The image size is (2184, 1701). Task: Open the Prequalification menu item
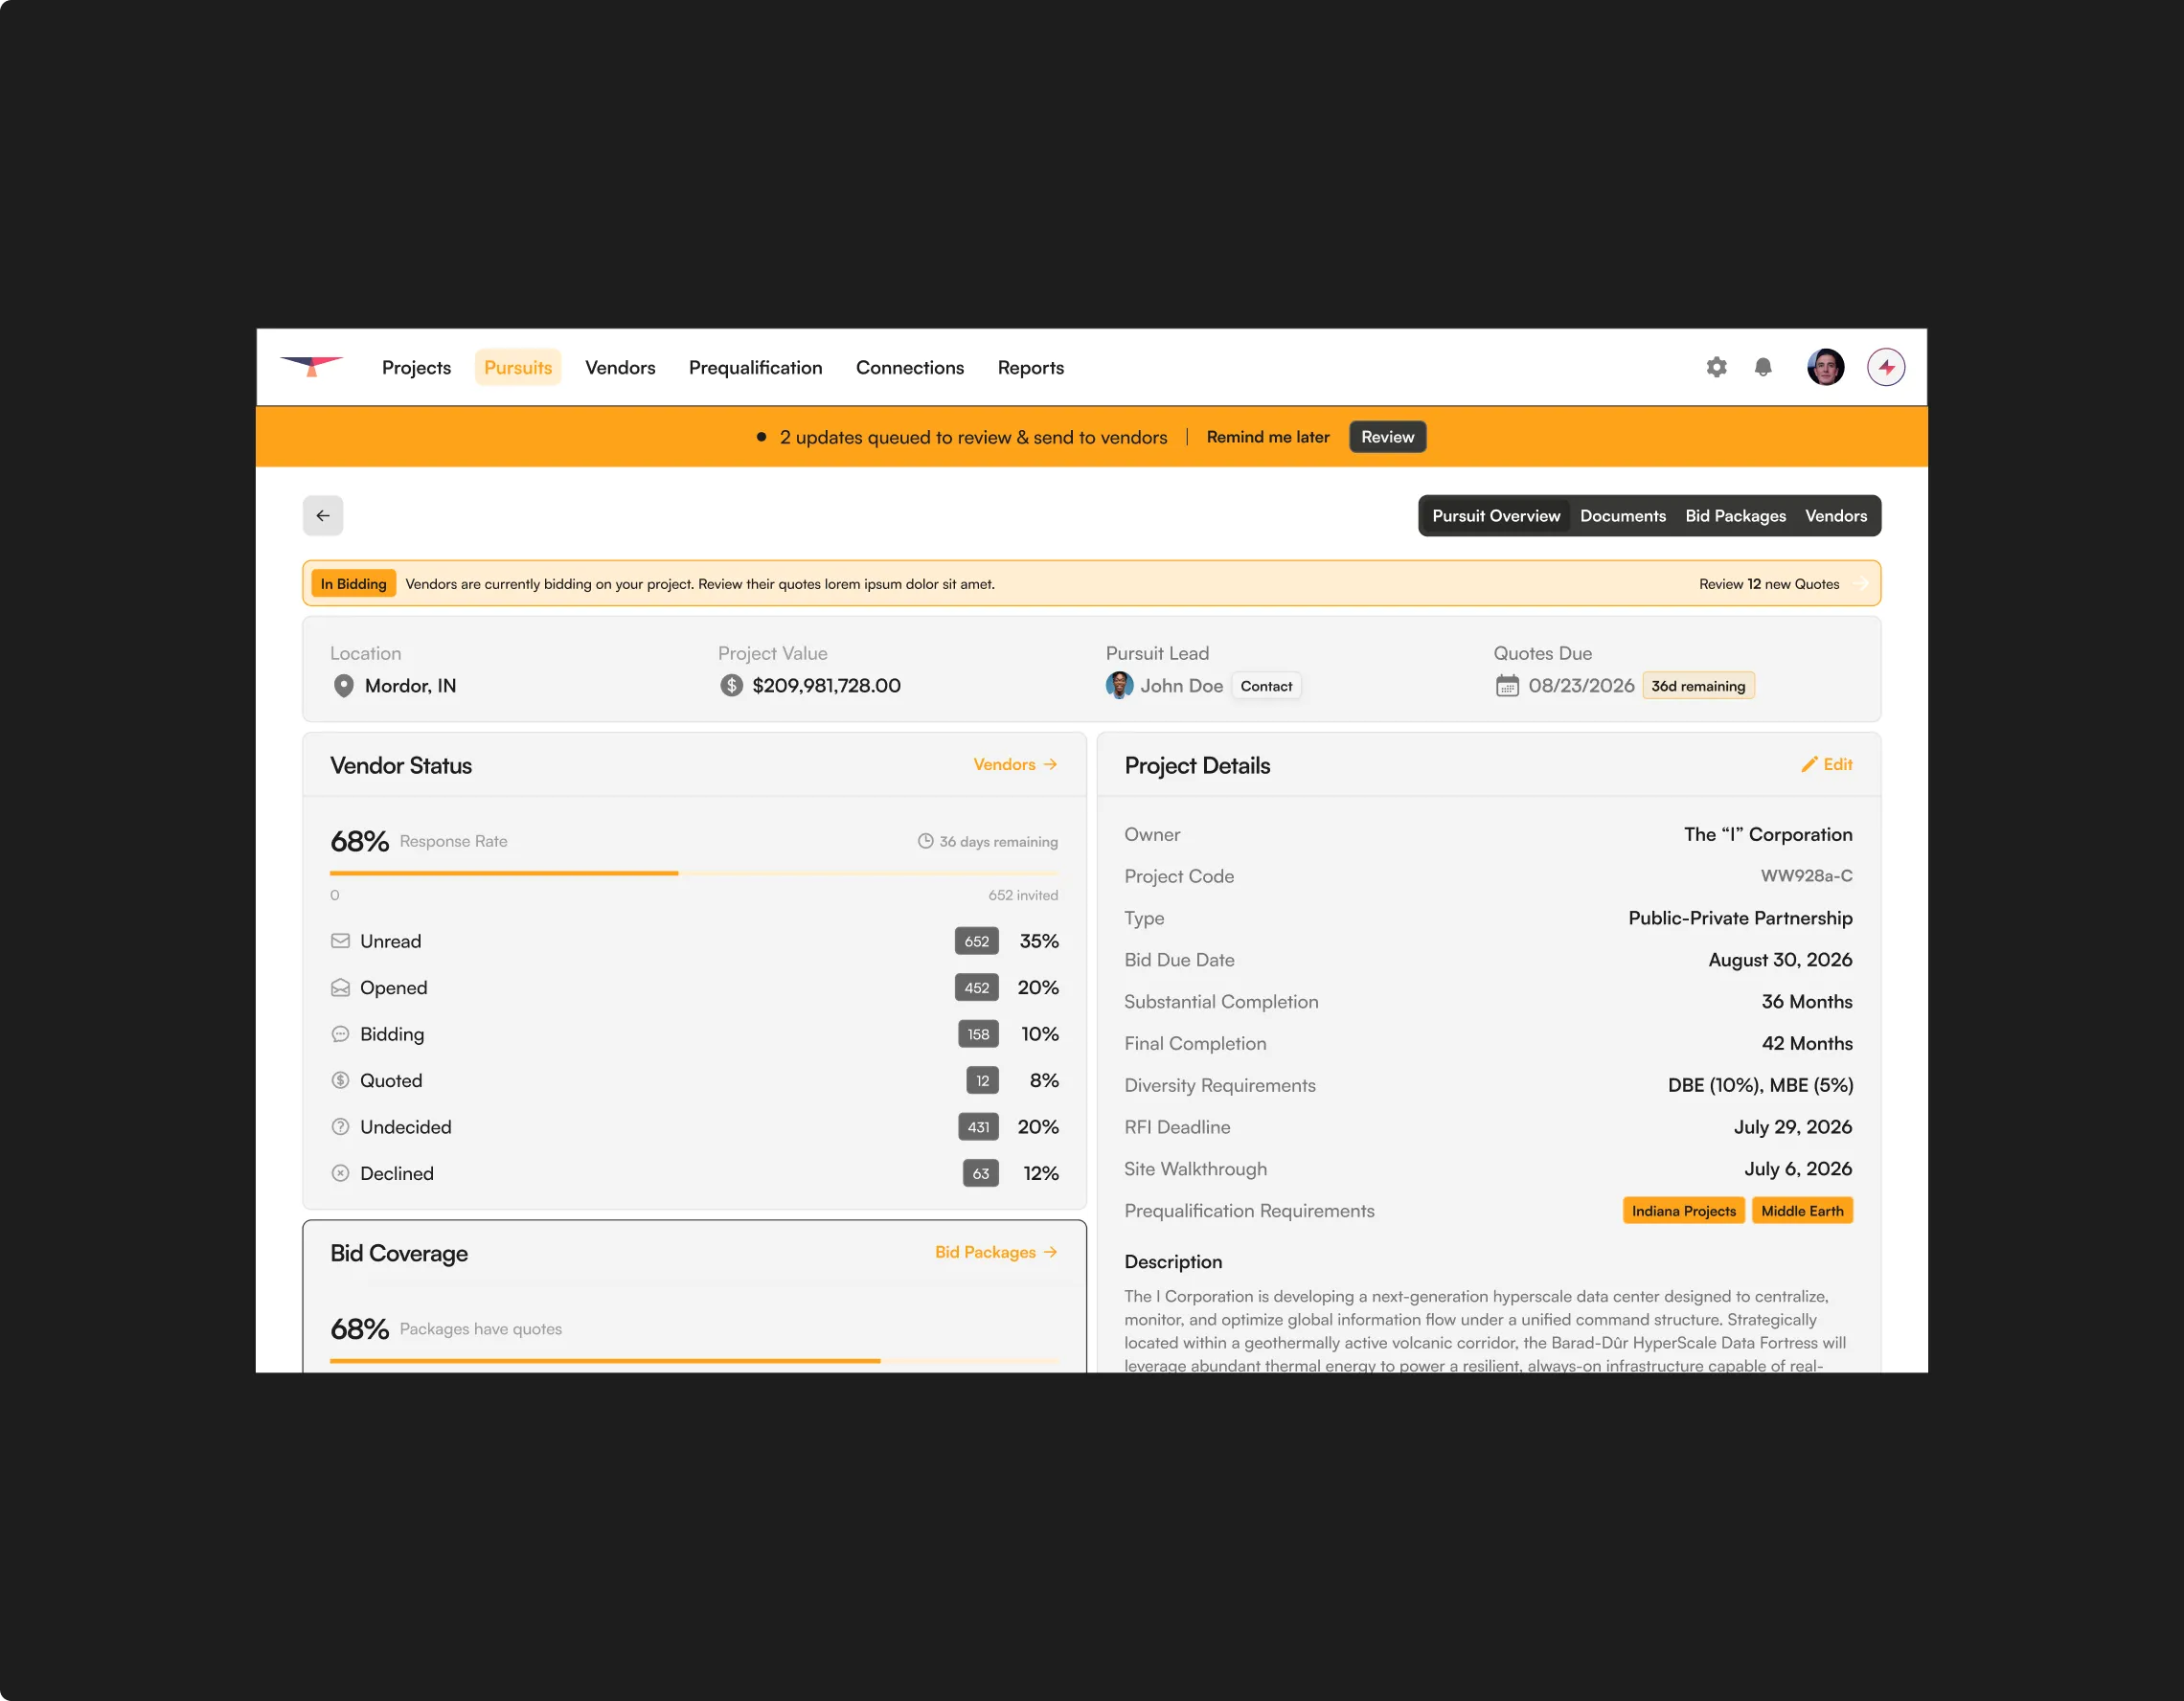click(755, 368)
